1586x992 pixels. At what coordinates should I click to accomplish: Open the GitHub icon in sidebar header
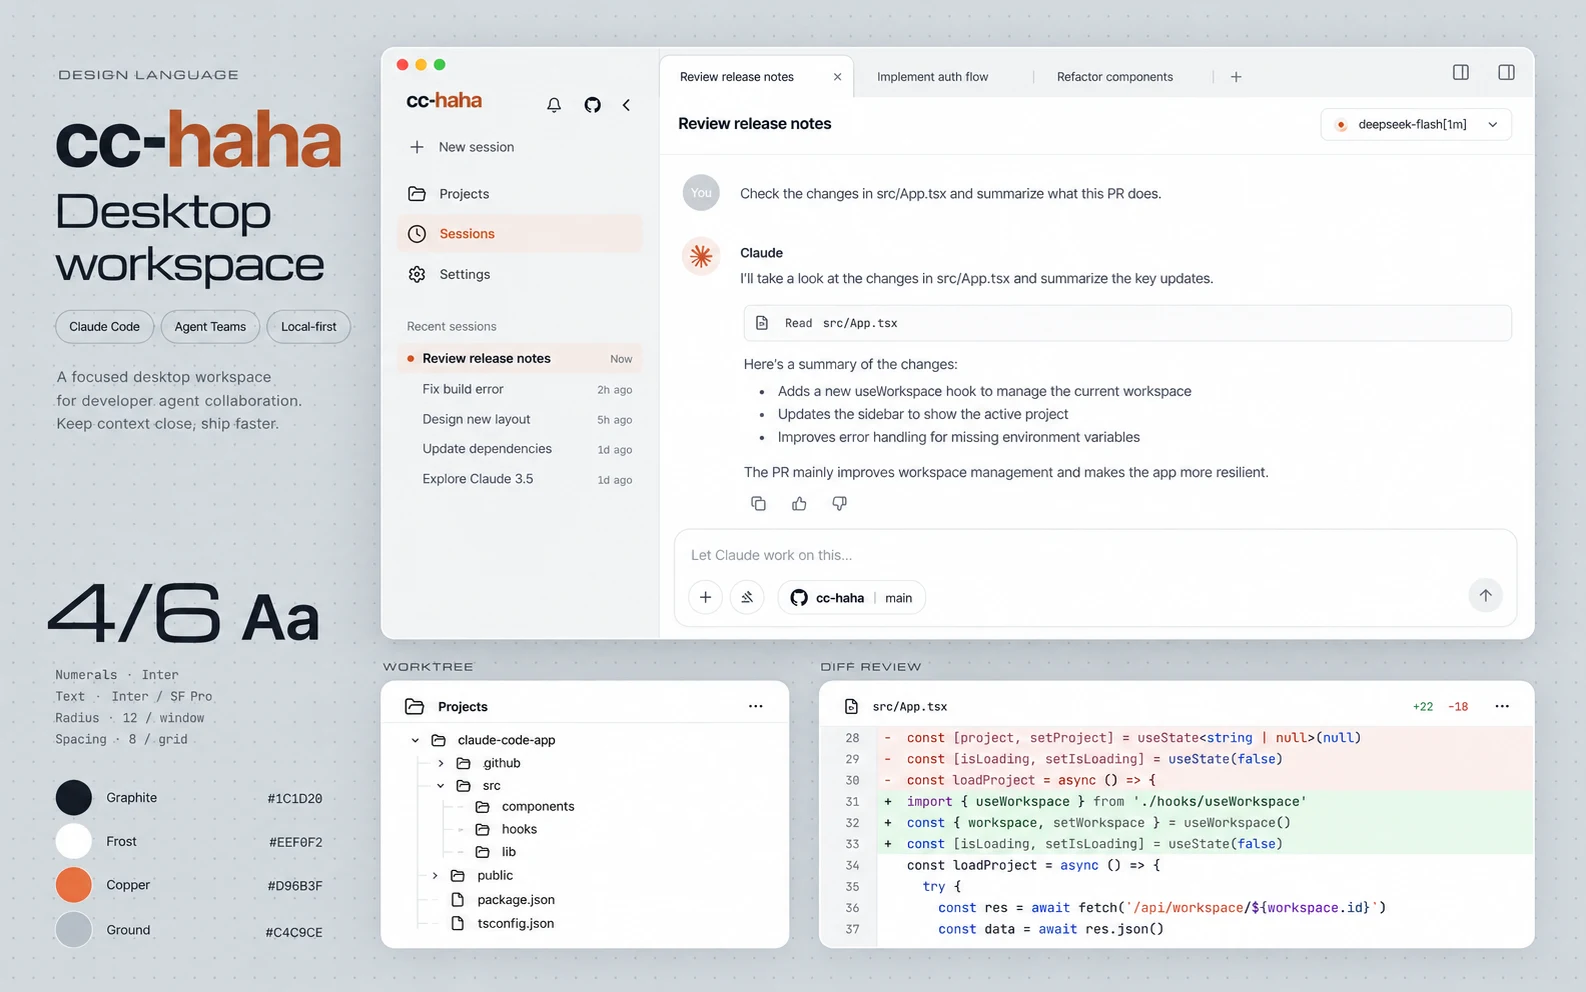[593, 105]
